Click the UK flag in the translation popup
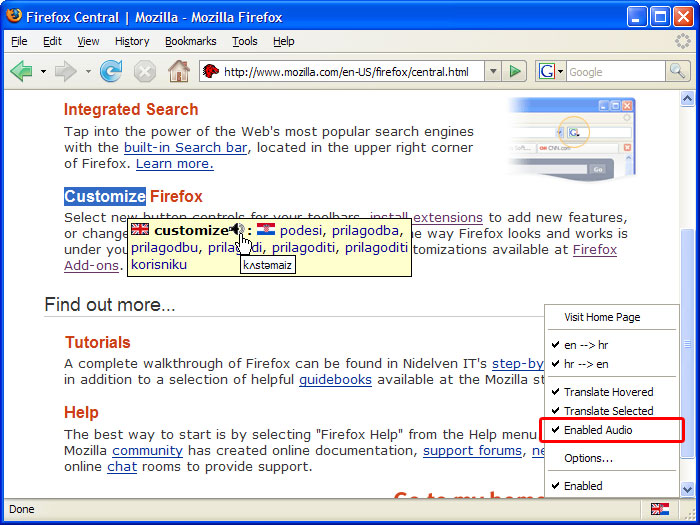 pyautogui.click(x=140, y=229)
